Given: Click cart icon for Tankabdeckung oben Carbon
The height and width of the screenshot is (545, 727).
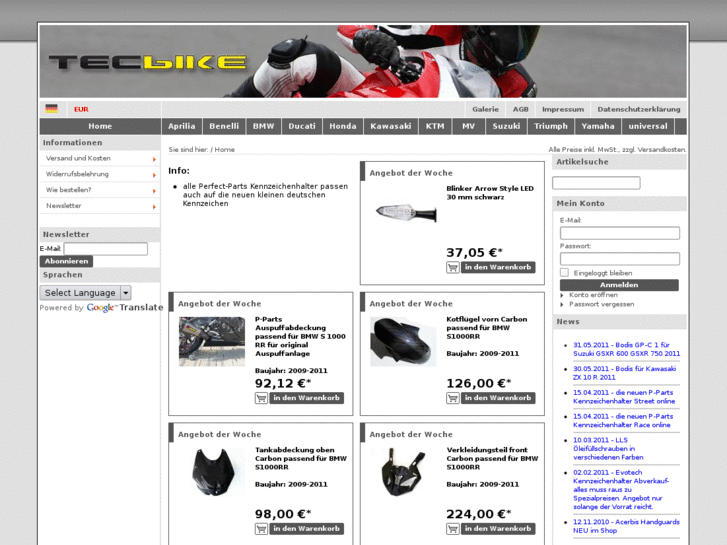Looking at the screenshot, I should point(261,529).
